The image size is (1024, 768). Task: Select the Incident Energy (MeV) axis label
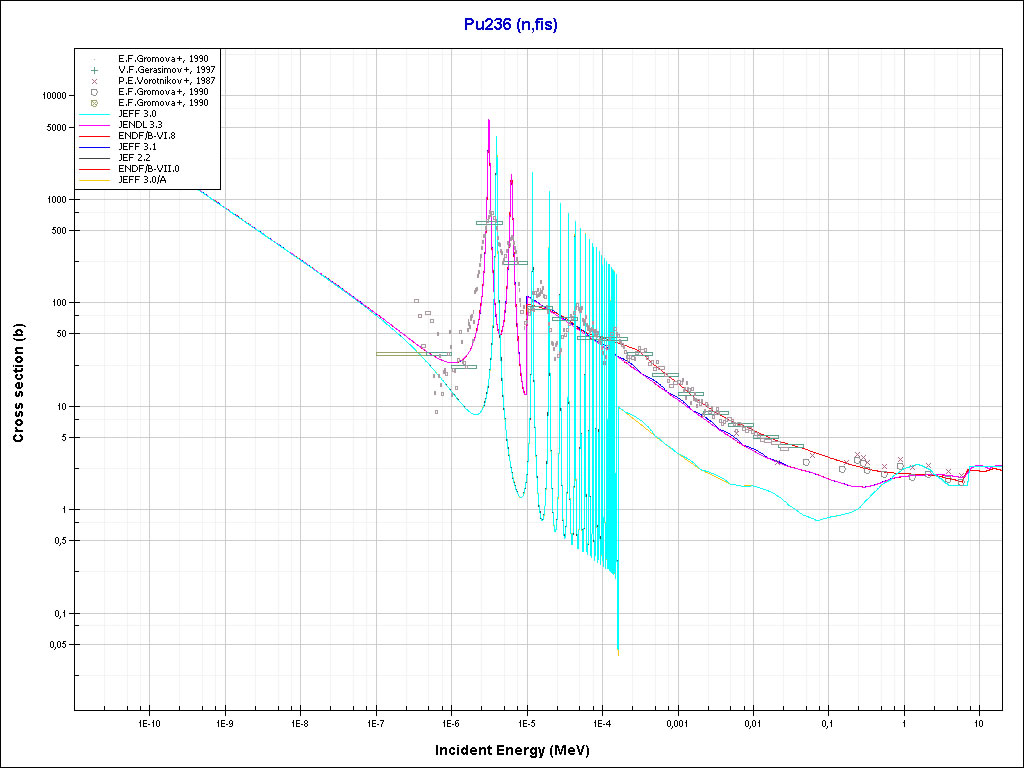pyautogui.click(x=510, y=749)
